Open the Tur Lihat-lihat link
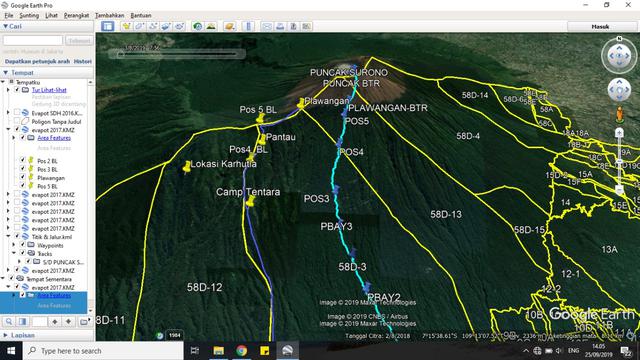The width and height of the screenshot is (640, 360). (49, 90)
